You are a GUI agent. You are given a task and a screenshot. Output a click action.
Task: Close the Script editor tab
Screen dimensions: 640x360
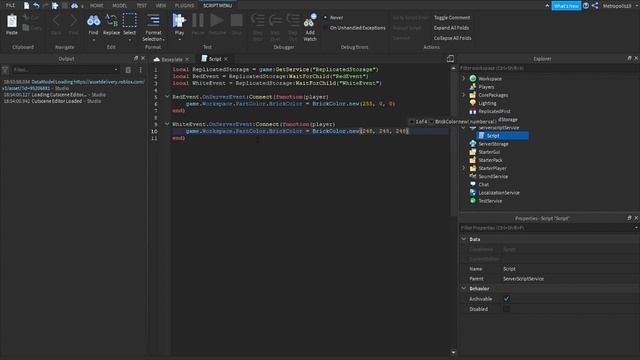[226, 59]
